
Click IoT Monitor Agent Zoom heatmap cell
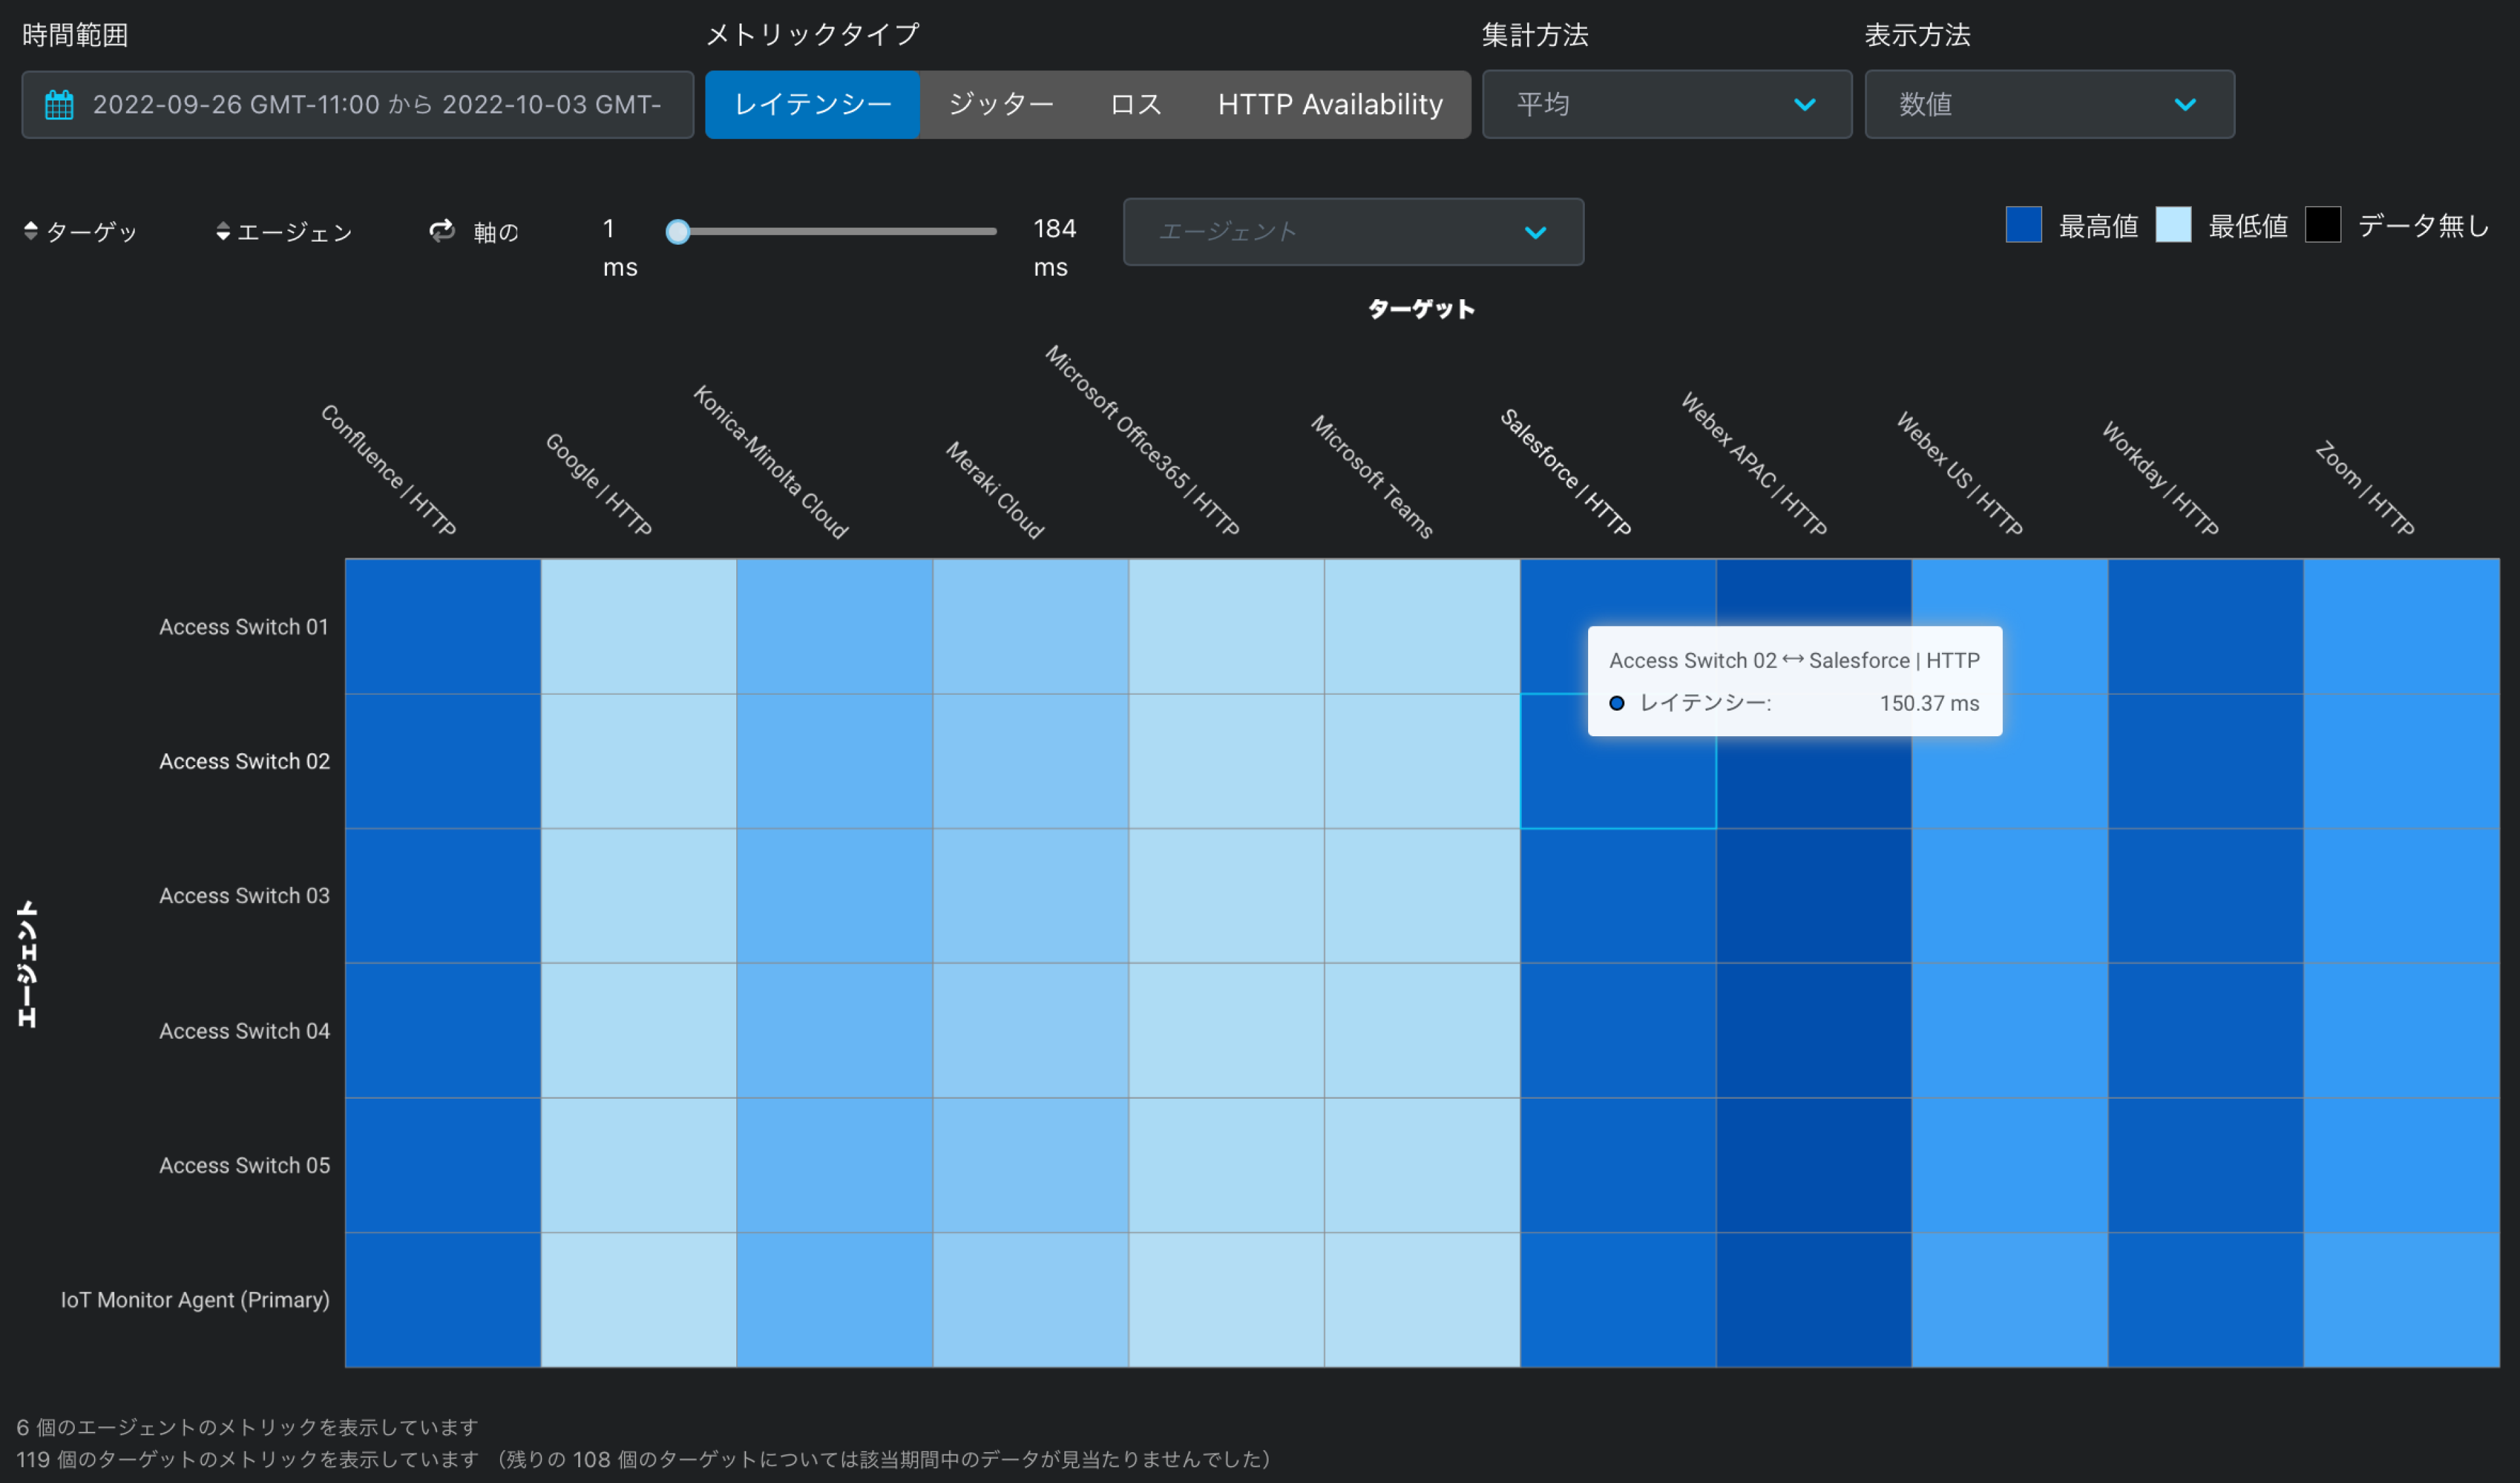click(2401, 1300)
